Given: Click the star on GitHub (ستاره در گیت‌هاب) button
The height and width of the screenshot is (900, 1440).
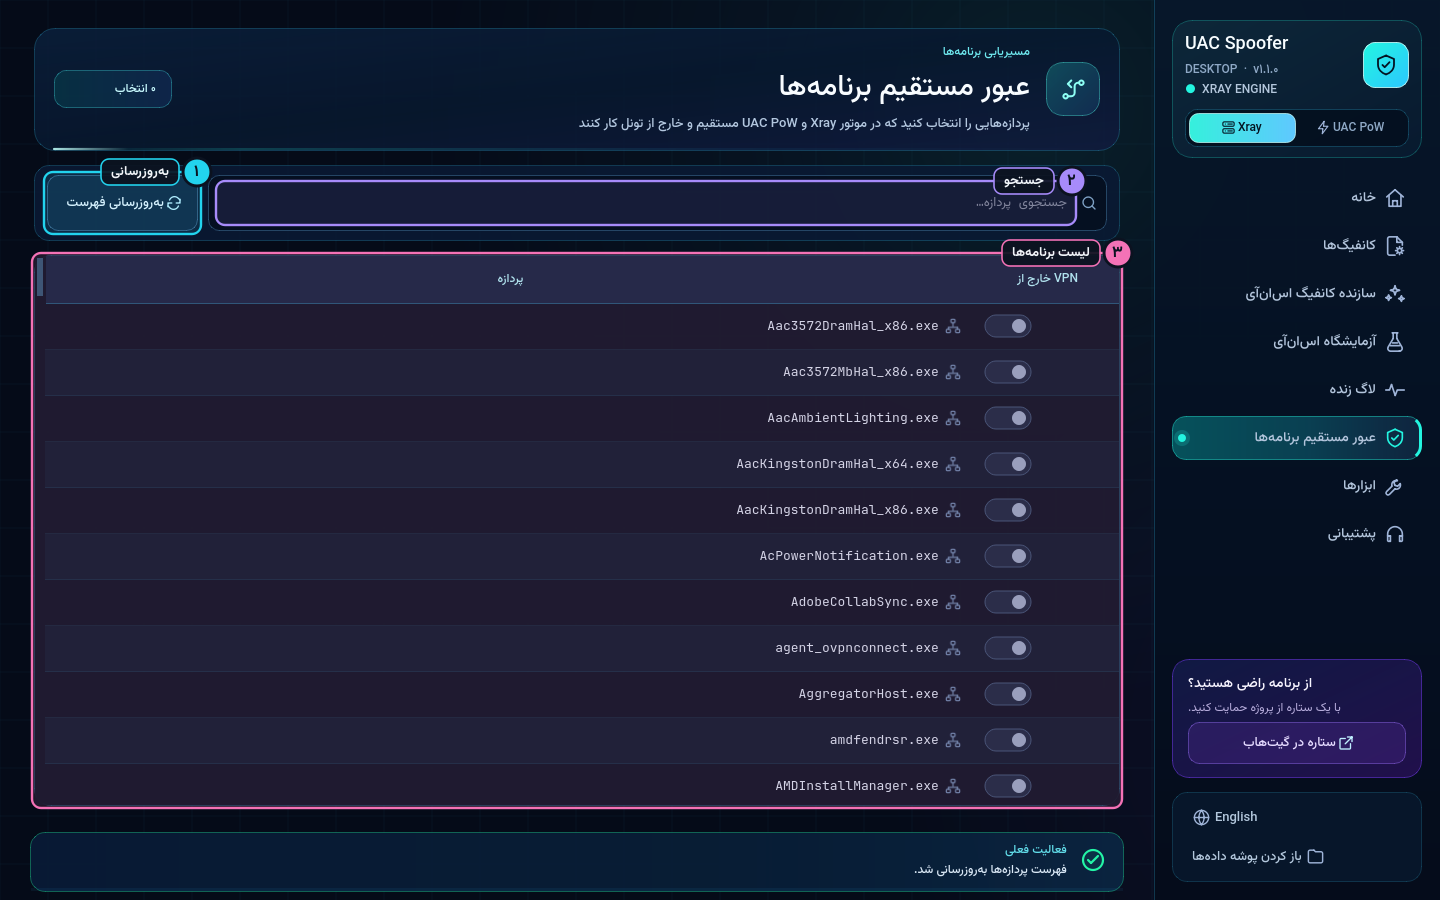Looking at the screenshot, I should pyautogui.click(x=1297, y=743).
